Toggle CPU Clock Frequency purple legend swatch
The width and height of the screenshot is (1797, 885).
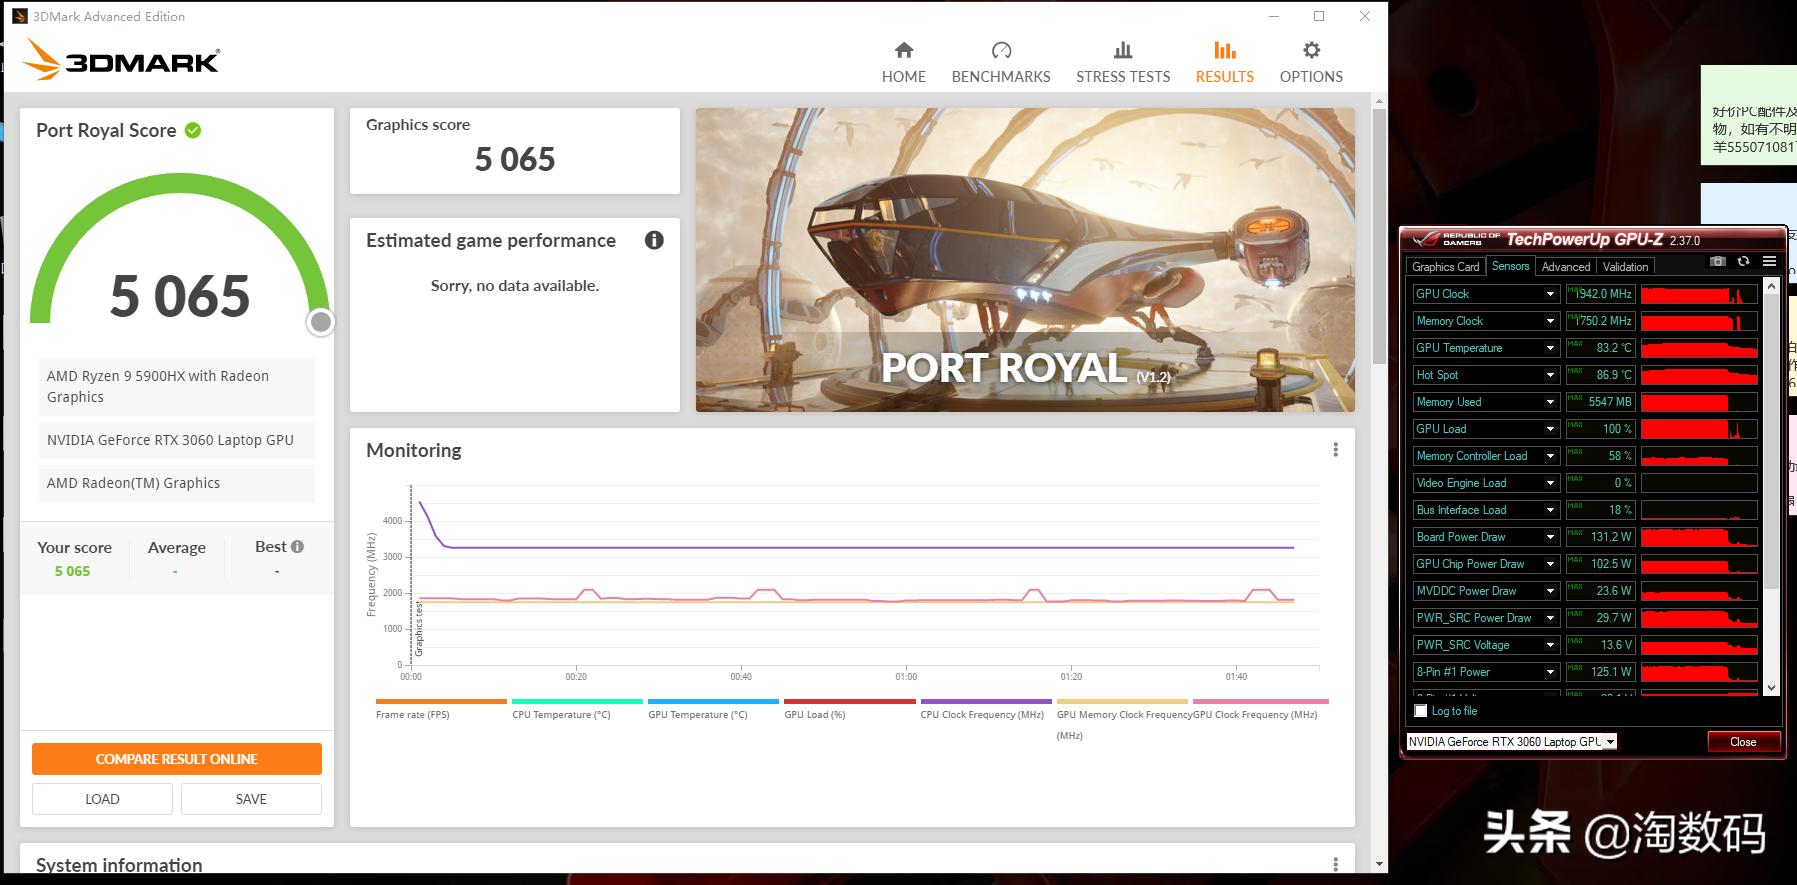(985, 702)
